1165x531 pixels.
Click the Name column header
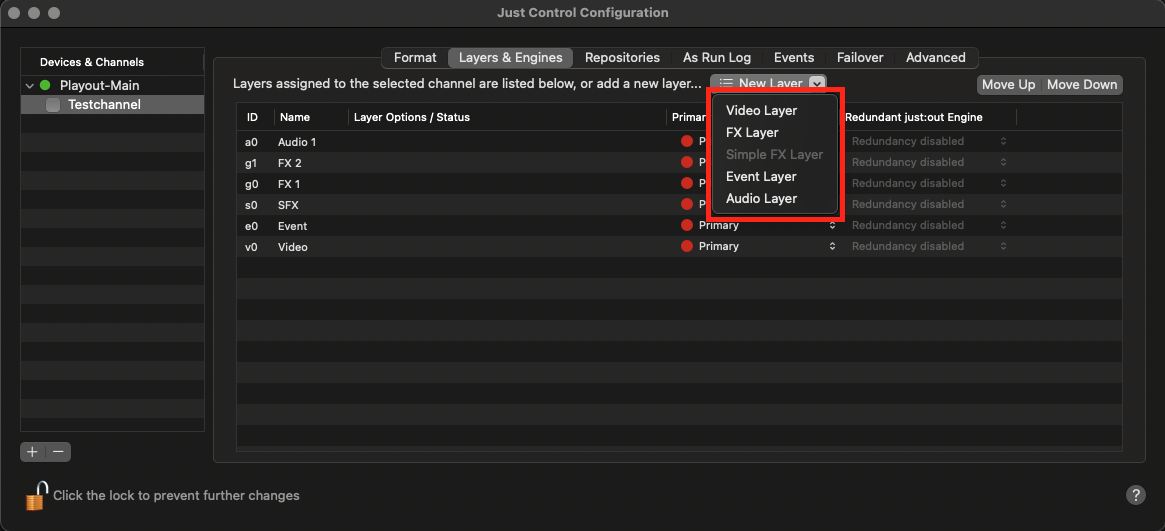[x=311, y=117]
